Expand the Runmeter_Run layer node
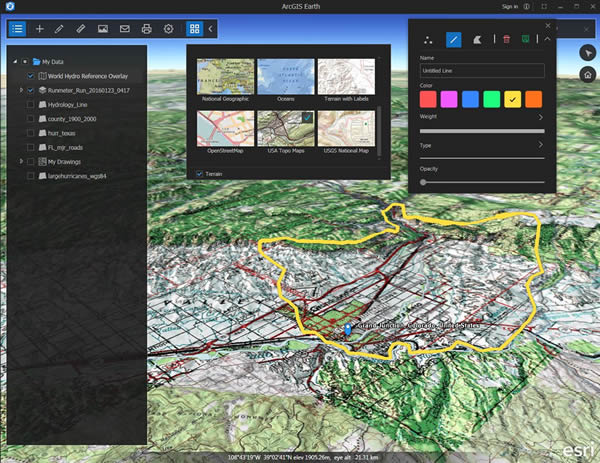The height and width of the screenshot is (463, 600). [x=21, y=90]
